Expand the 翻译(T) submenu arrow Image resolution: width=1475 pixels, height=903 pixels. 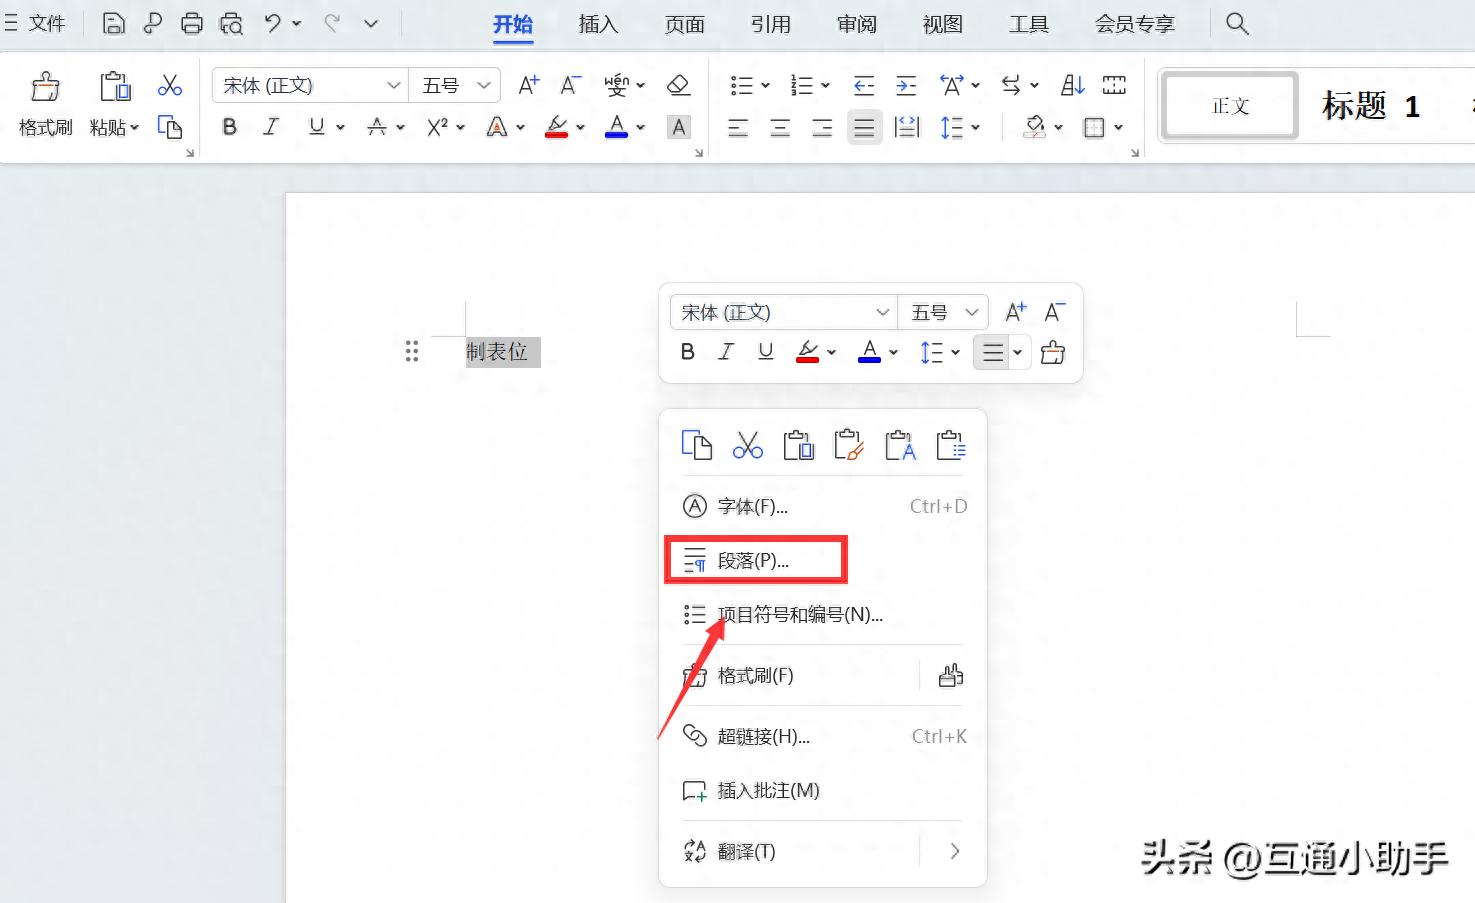pos(954,851)
